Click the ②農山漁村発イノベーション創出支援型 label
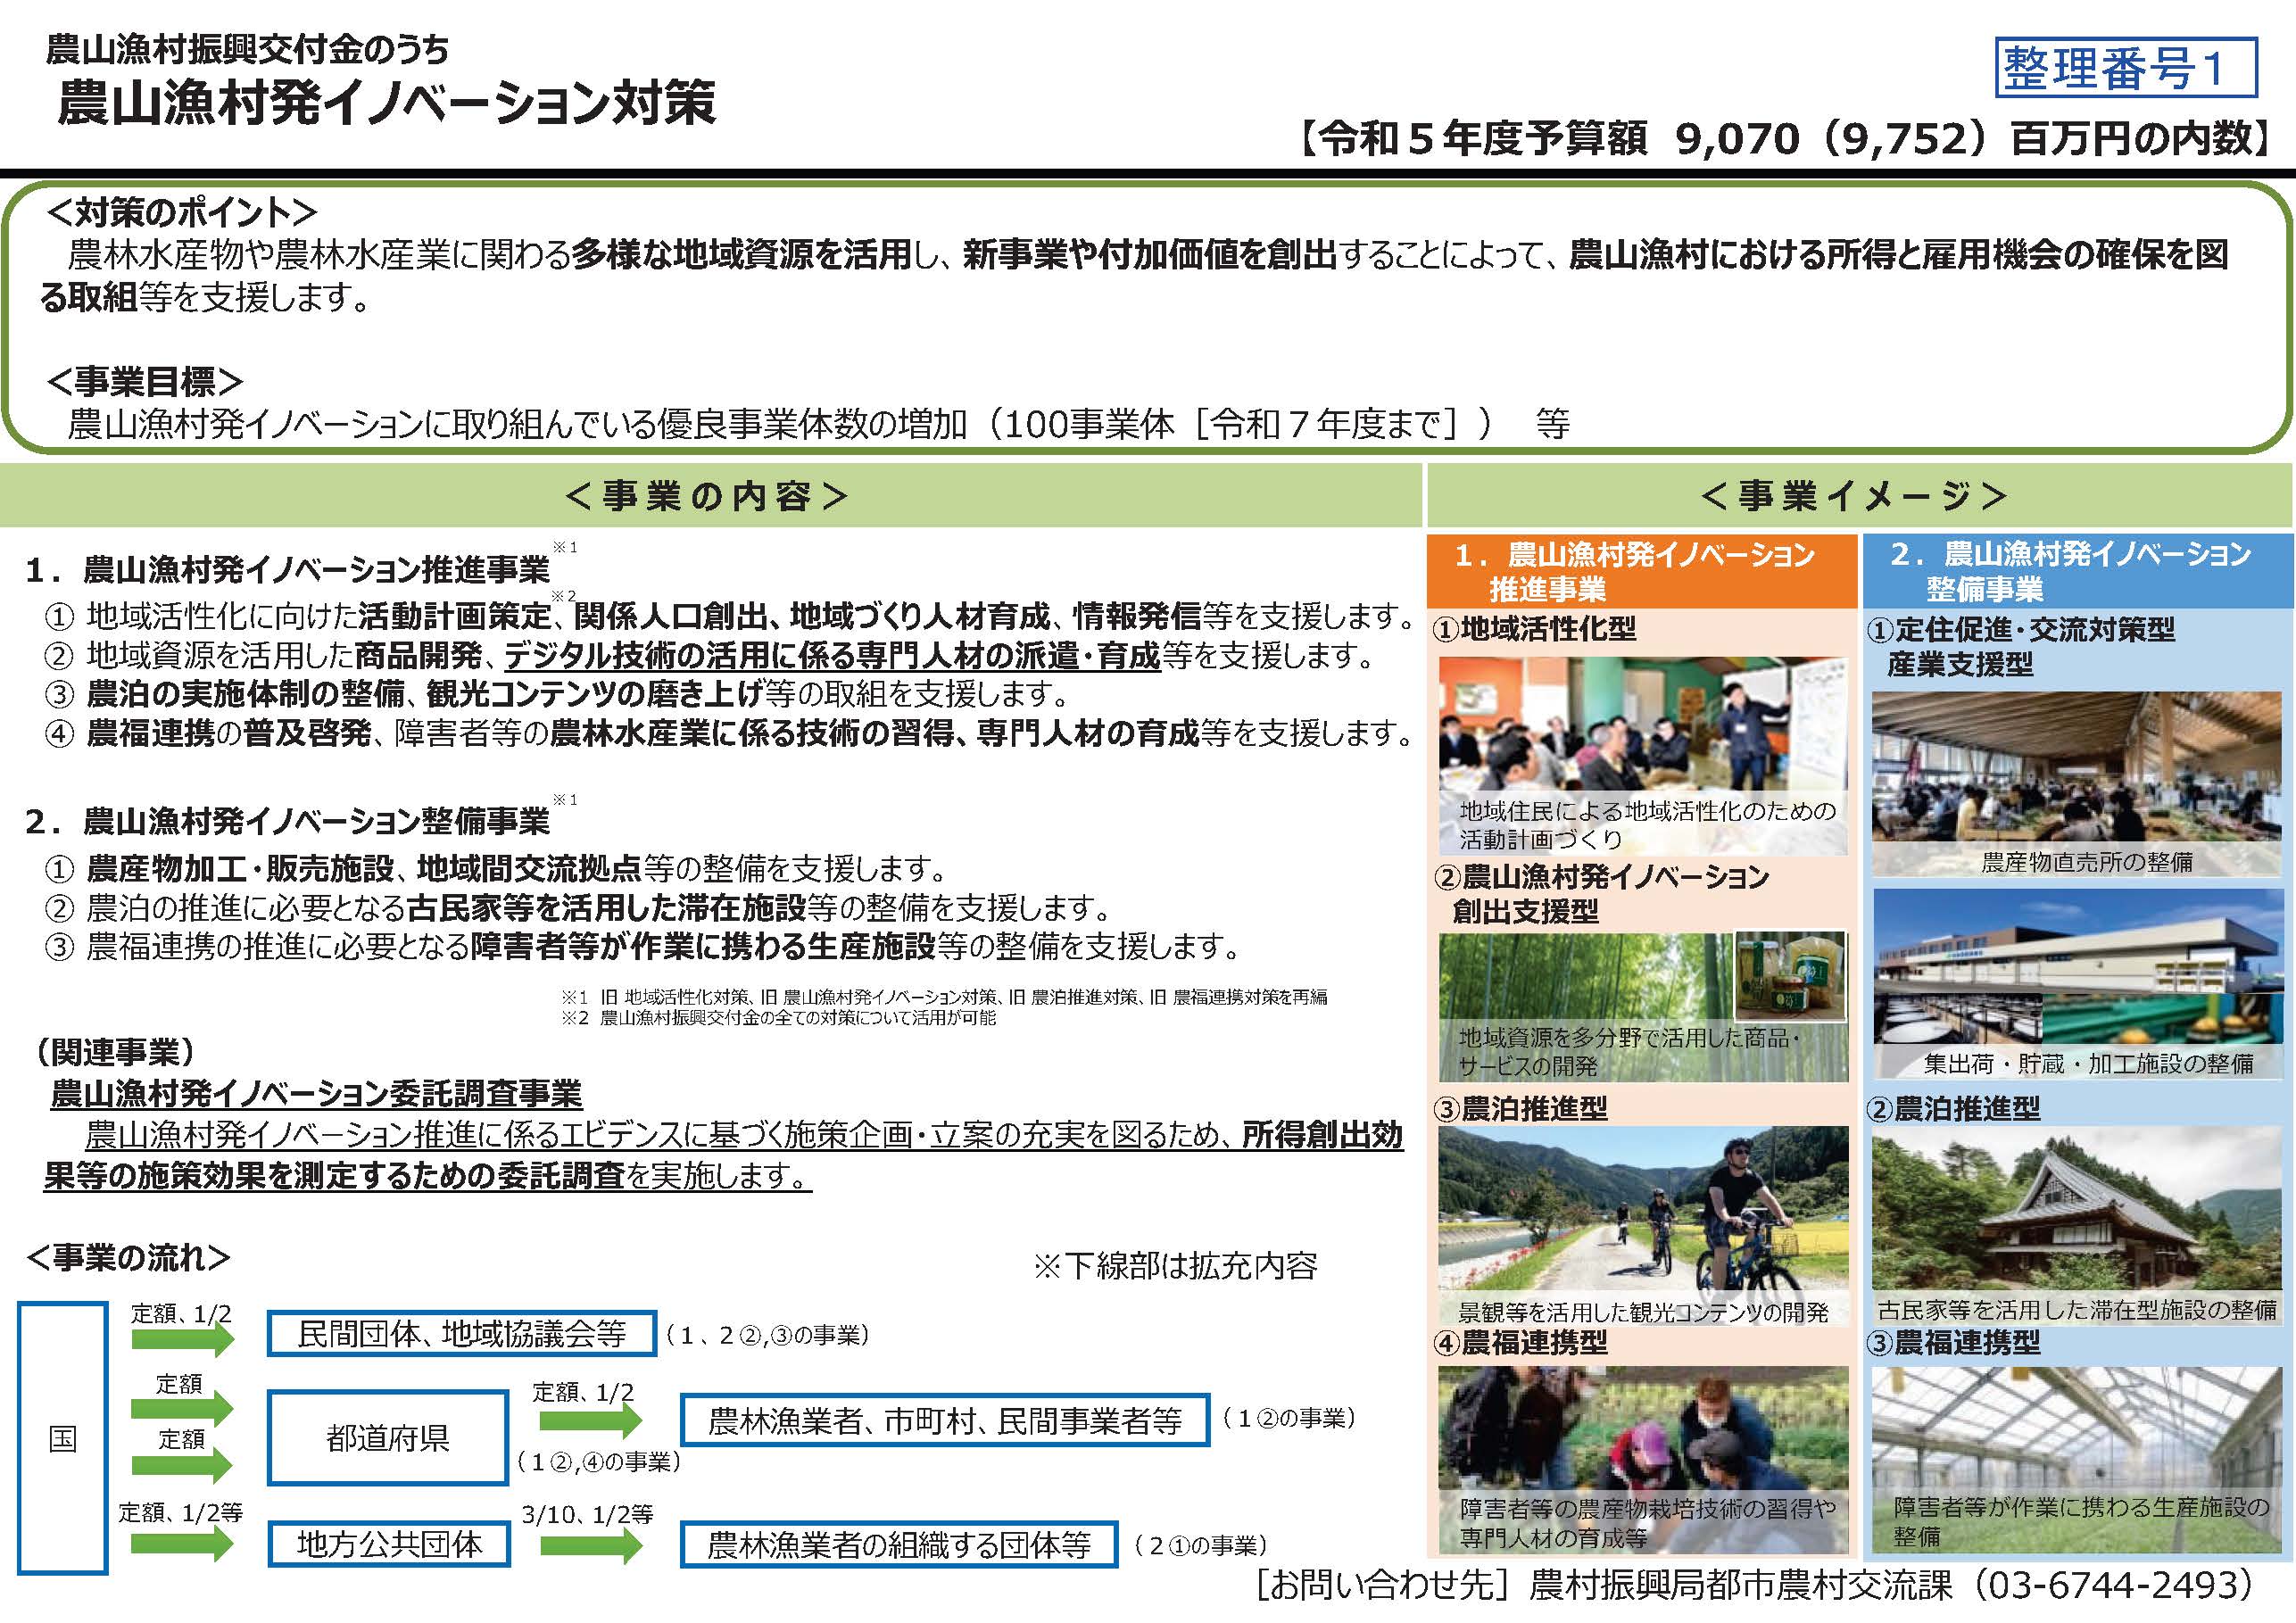This screenshot has width=2296, height=1623. 1601,894
